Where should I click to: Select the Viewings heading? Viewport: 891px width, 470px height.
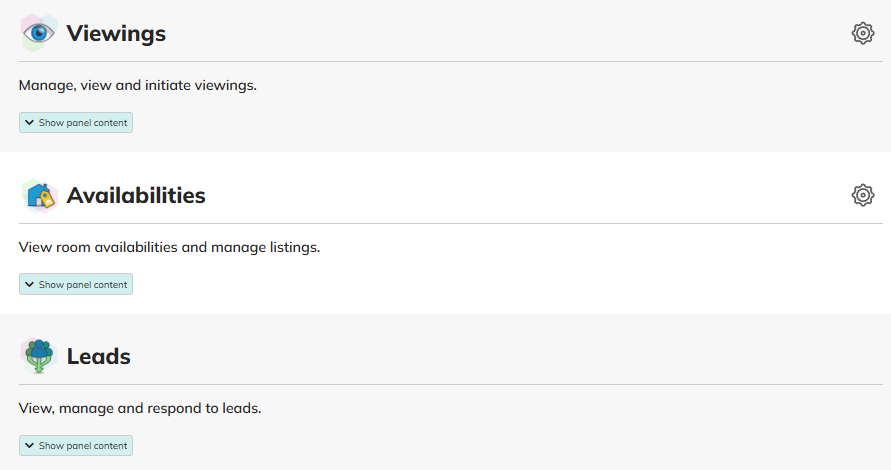point(116,34)
